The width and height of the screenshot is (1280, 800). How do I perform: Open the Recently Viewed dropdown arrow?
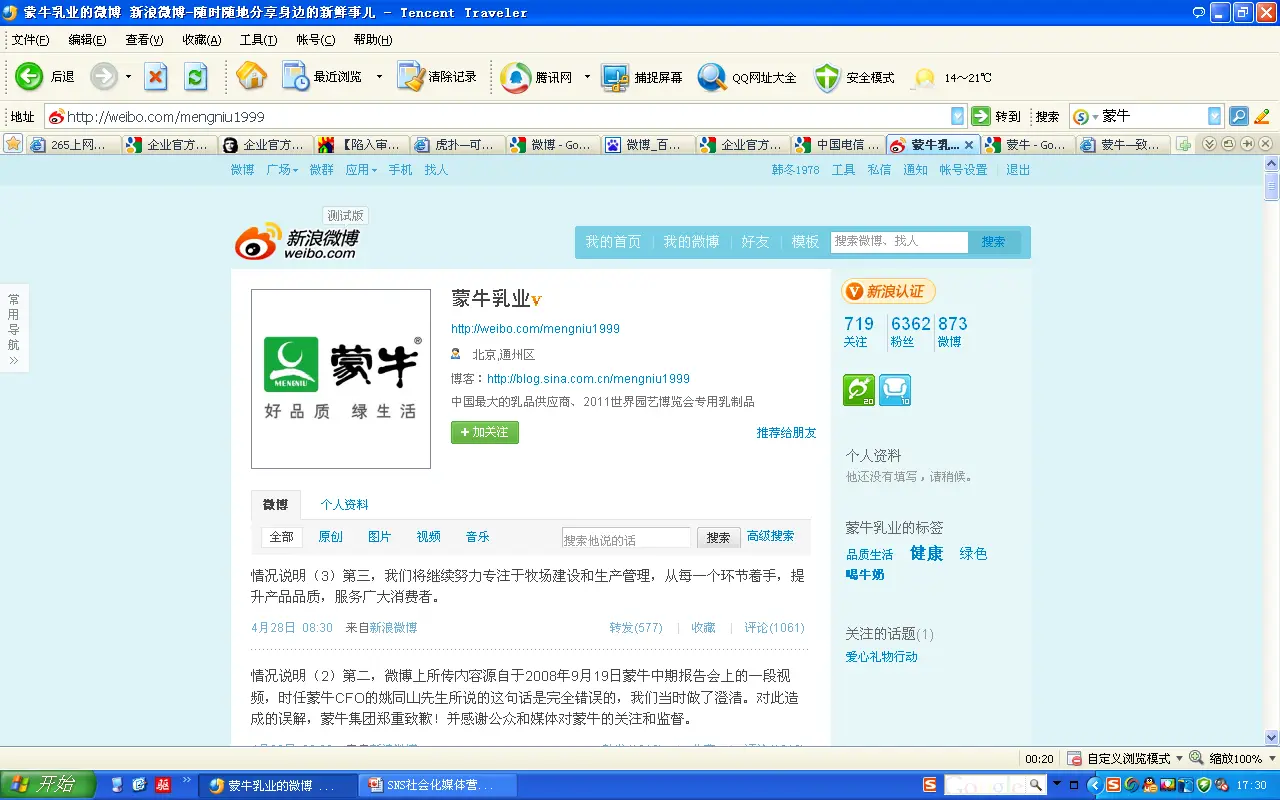[379, 77]
